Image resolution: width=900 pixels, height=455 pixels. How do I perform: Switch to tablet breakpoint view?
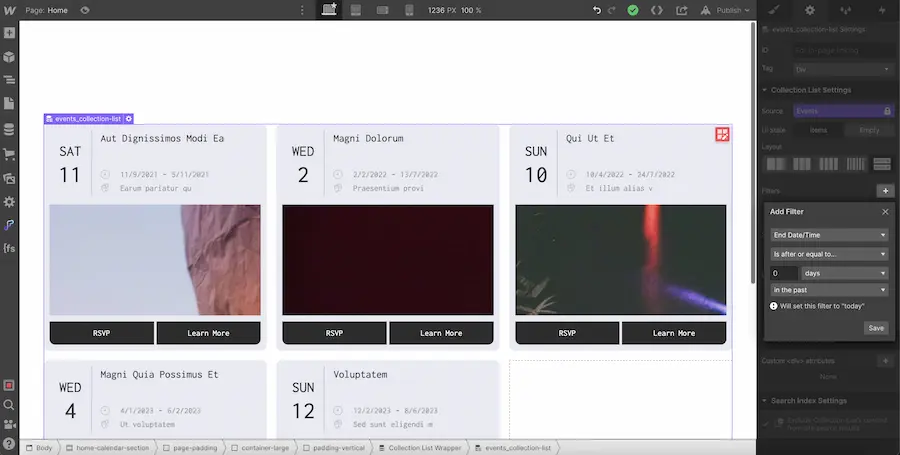tap(356, 10)
